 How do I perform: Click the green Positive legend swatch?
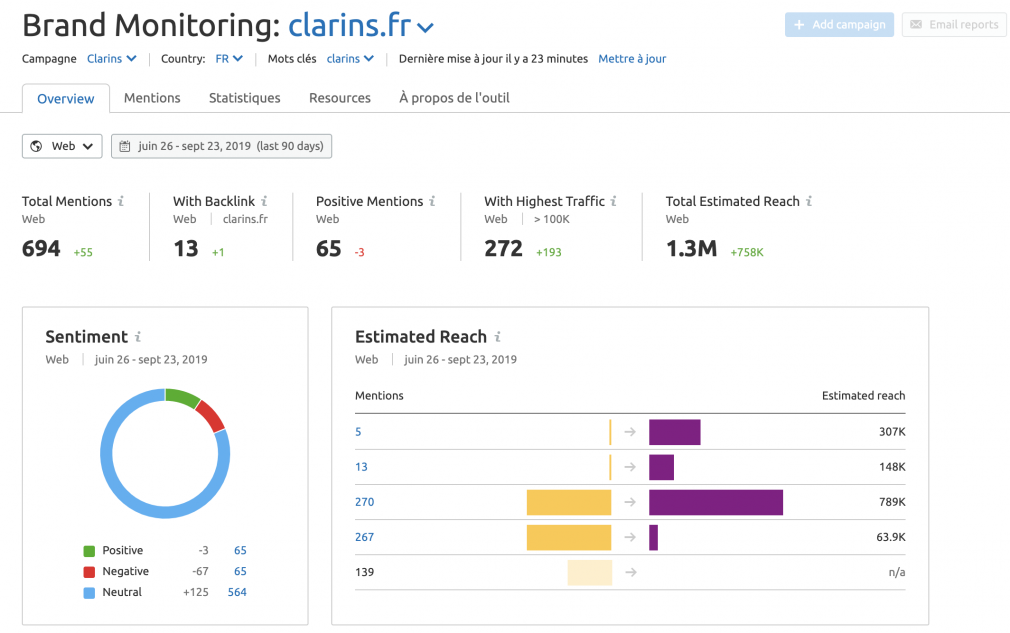(90, 551)
